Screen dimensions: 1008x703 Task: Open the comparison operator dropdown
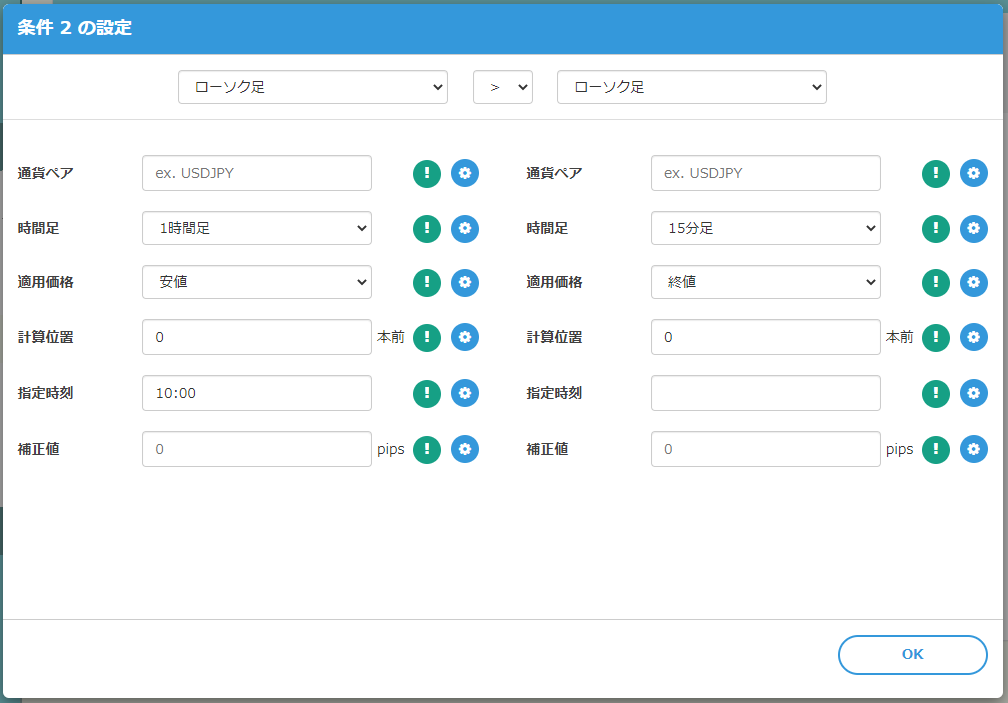tap(503, 87)
